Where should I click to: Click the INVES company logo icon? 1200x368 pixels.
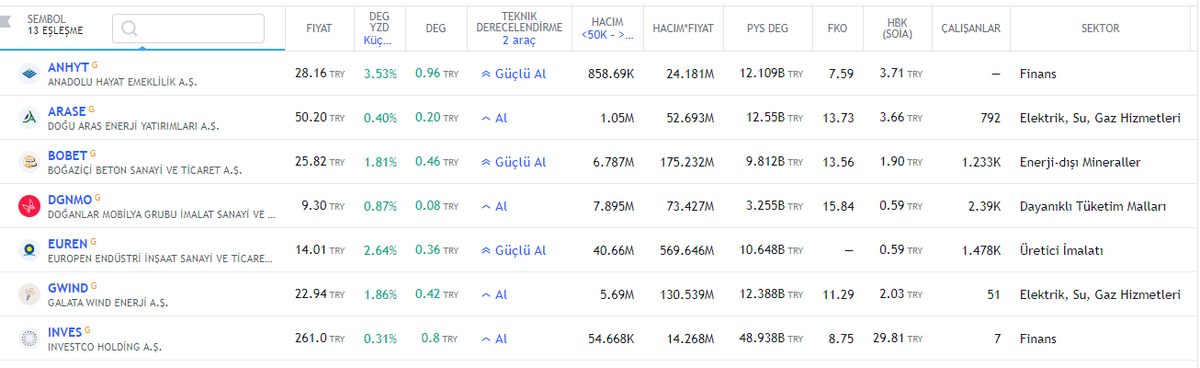pos(29,338)
